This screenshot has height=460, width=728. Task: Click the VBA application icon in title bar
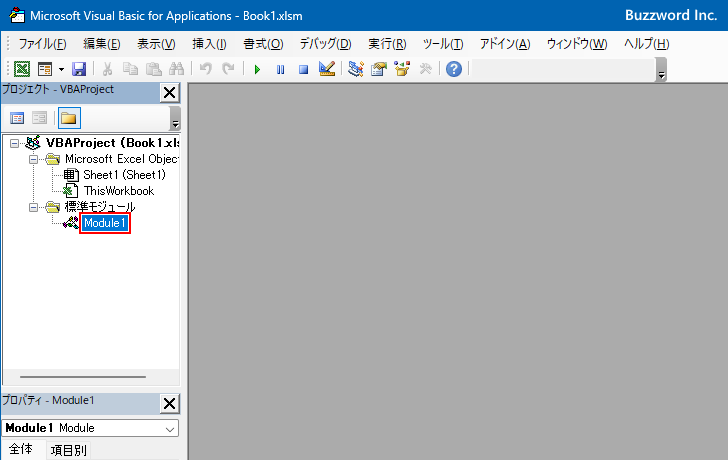pyautogui.click(x=17, y=15)
